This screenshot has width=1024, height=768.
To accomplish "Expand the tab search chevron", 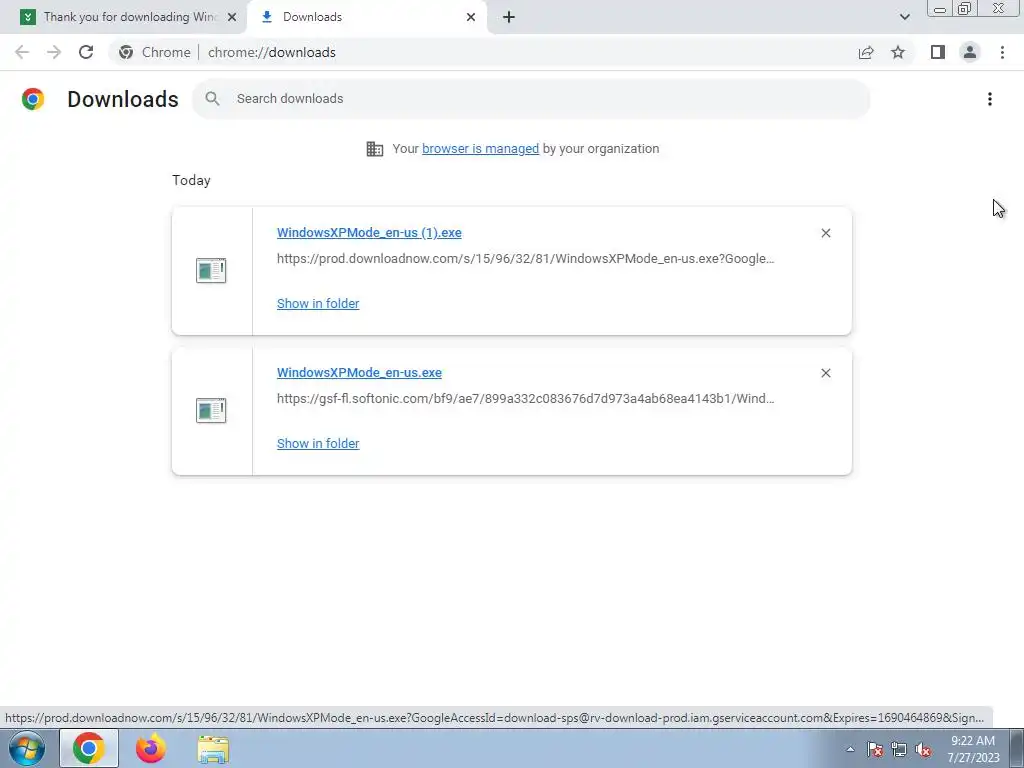I will (x=904, y=17).
